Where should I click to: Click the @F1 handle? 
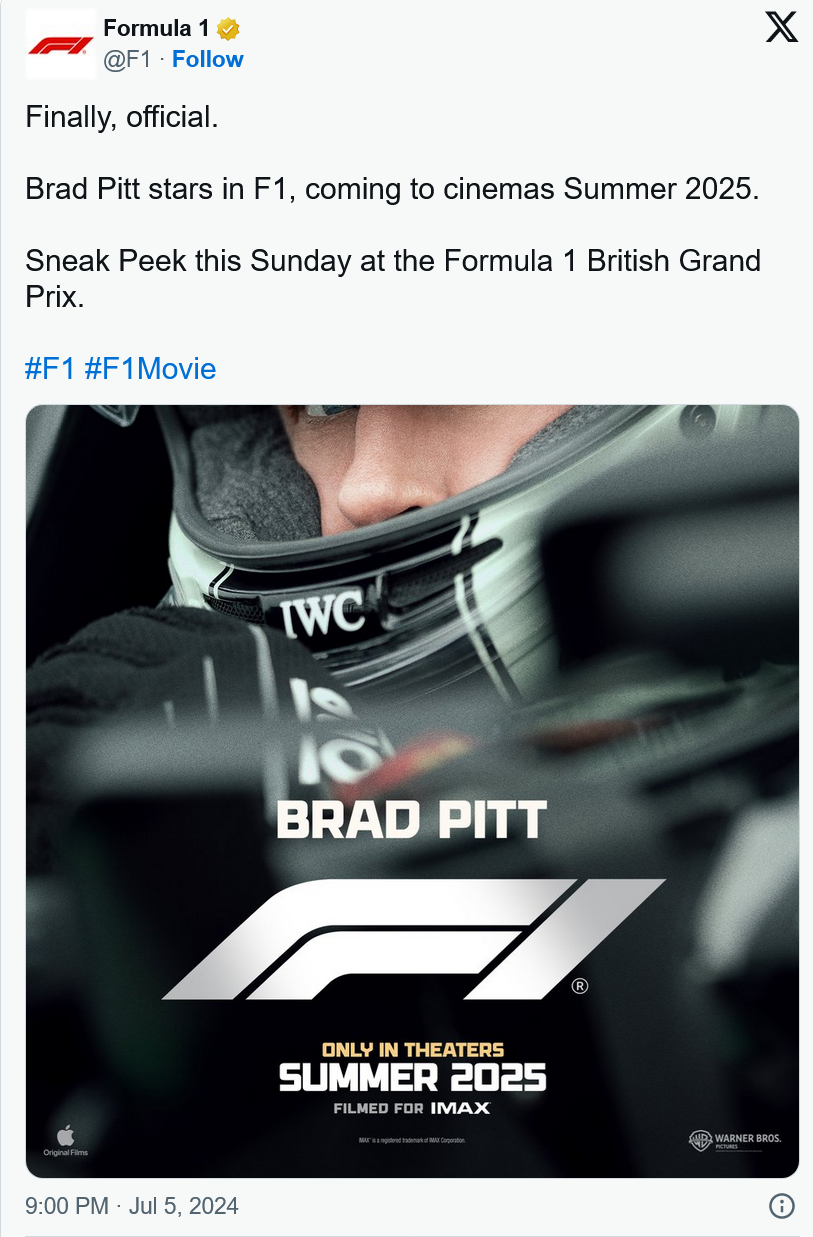pos(127,59)
